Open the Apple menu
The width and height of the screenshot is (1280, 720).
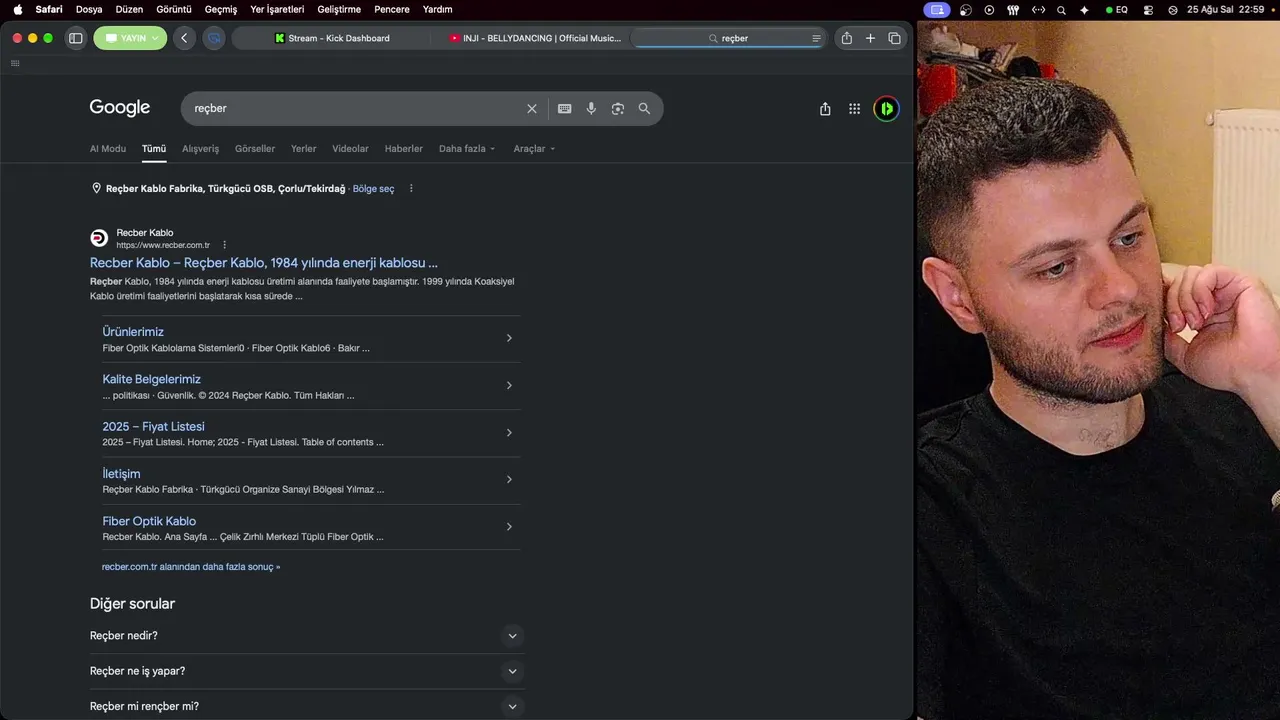[17, 9]
